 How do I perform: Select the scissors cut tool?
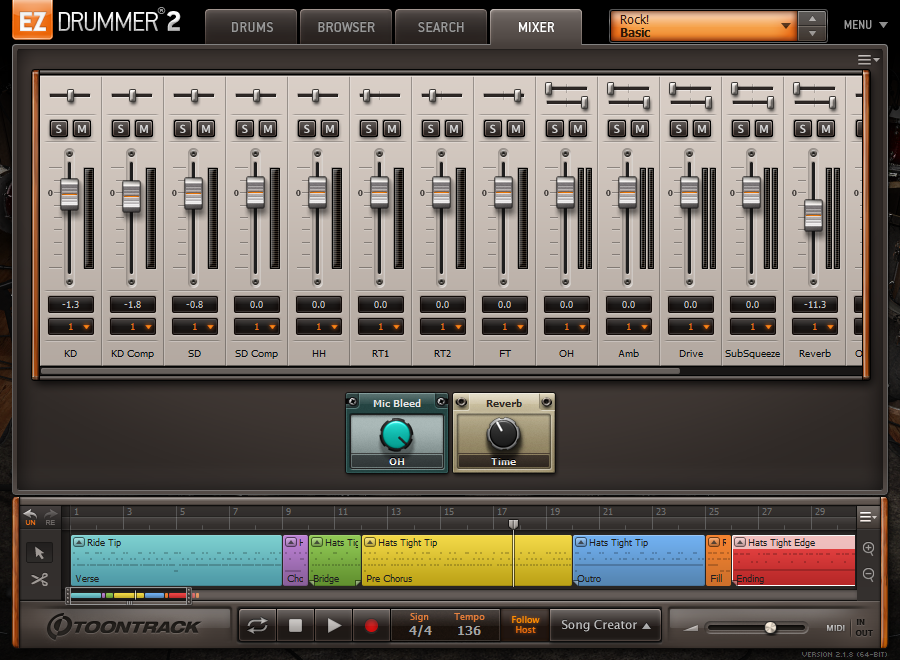[39, 580]
